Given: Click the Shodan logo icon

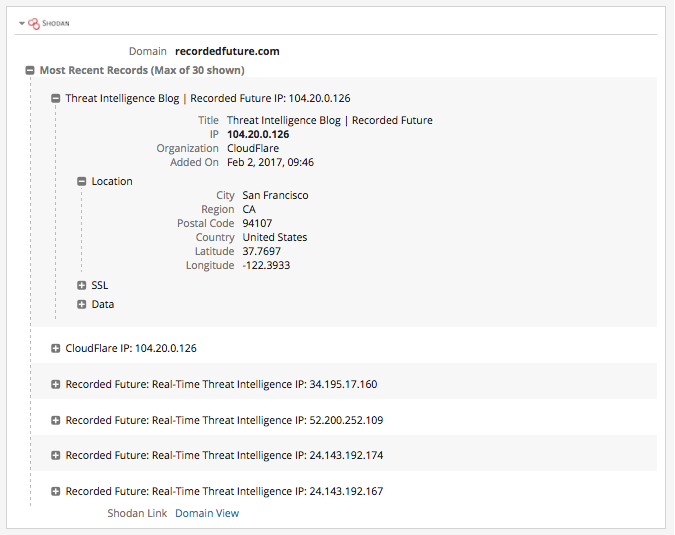Looking at the screenshot, I should (34, 22).
